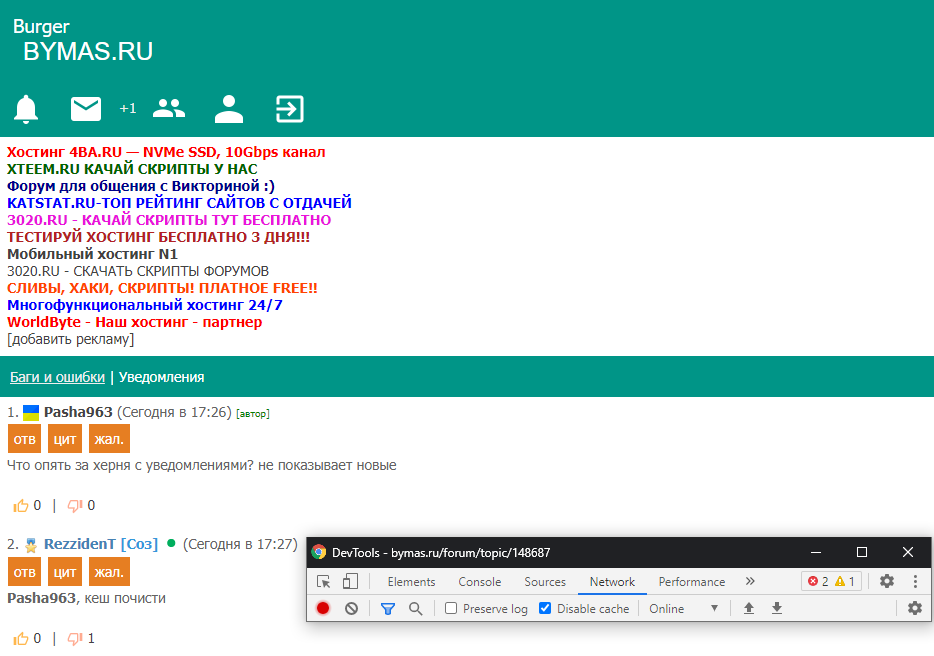Toggle the DevTools network filter funnel
Screen dimensions: 934x656
(388, 608)
